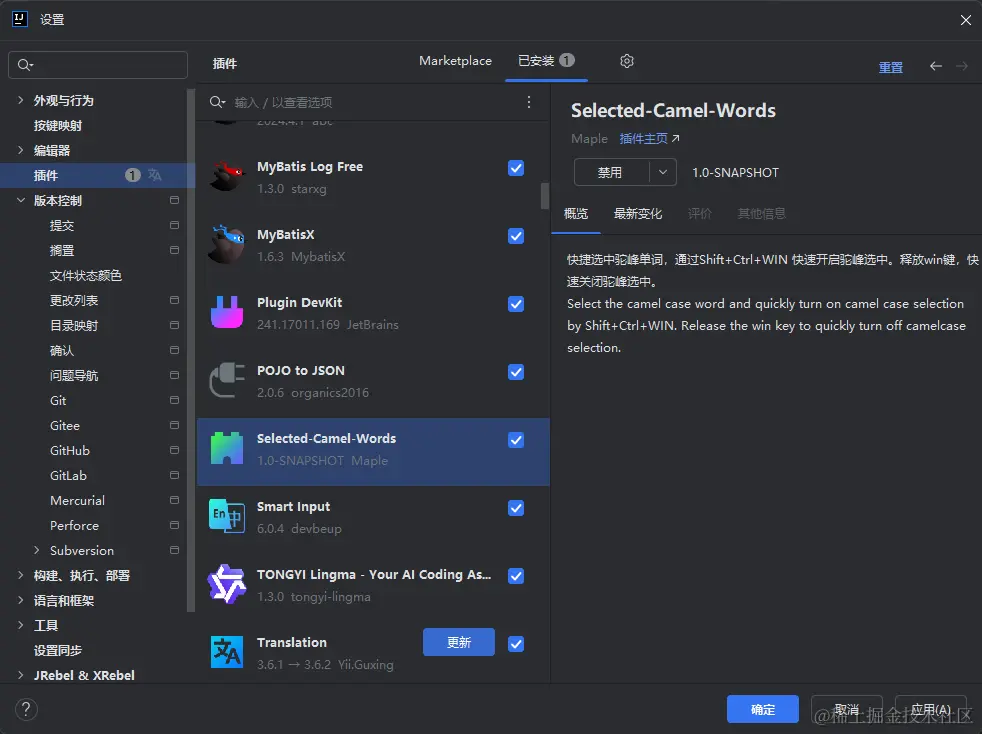
Task: Click the project-level icon beside Subversion
Action: 174,550
